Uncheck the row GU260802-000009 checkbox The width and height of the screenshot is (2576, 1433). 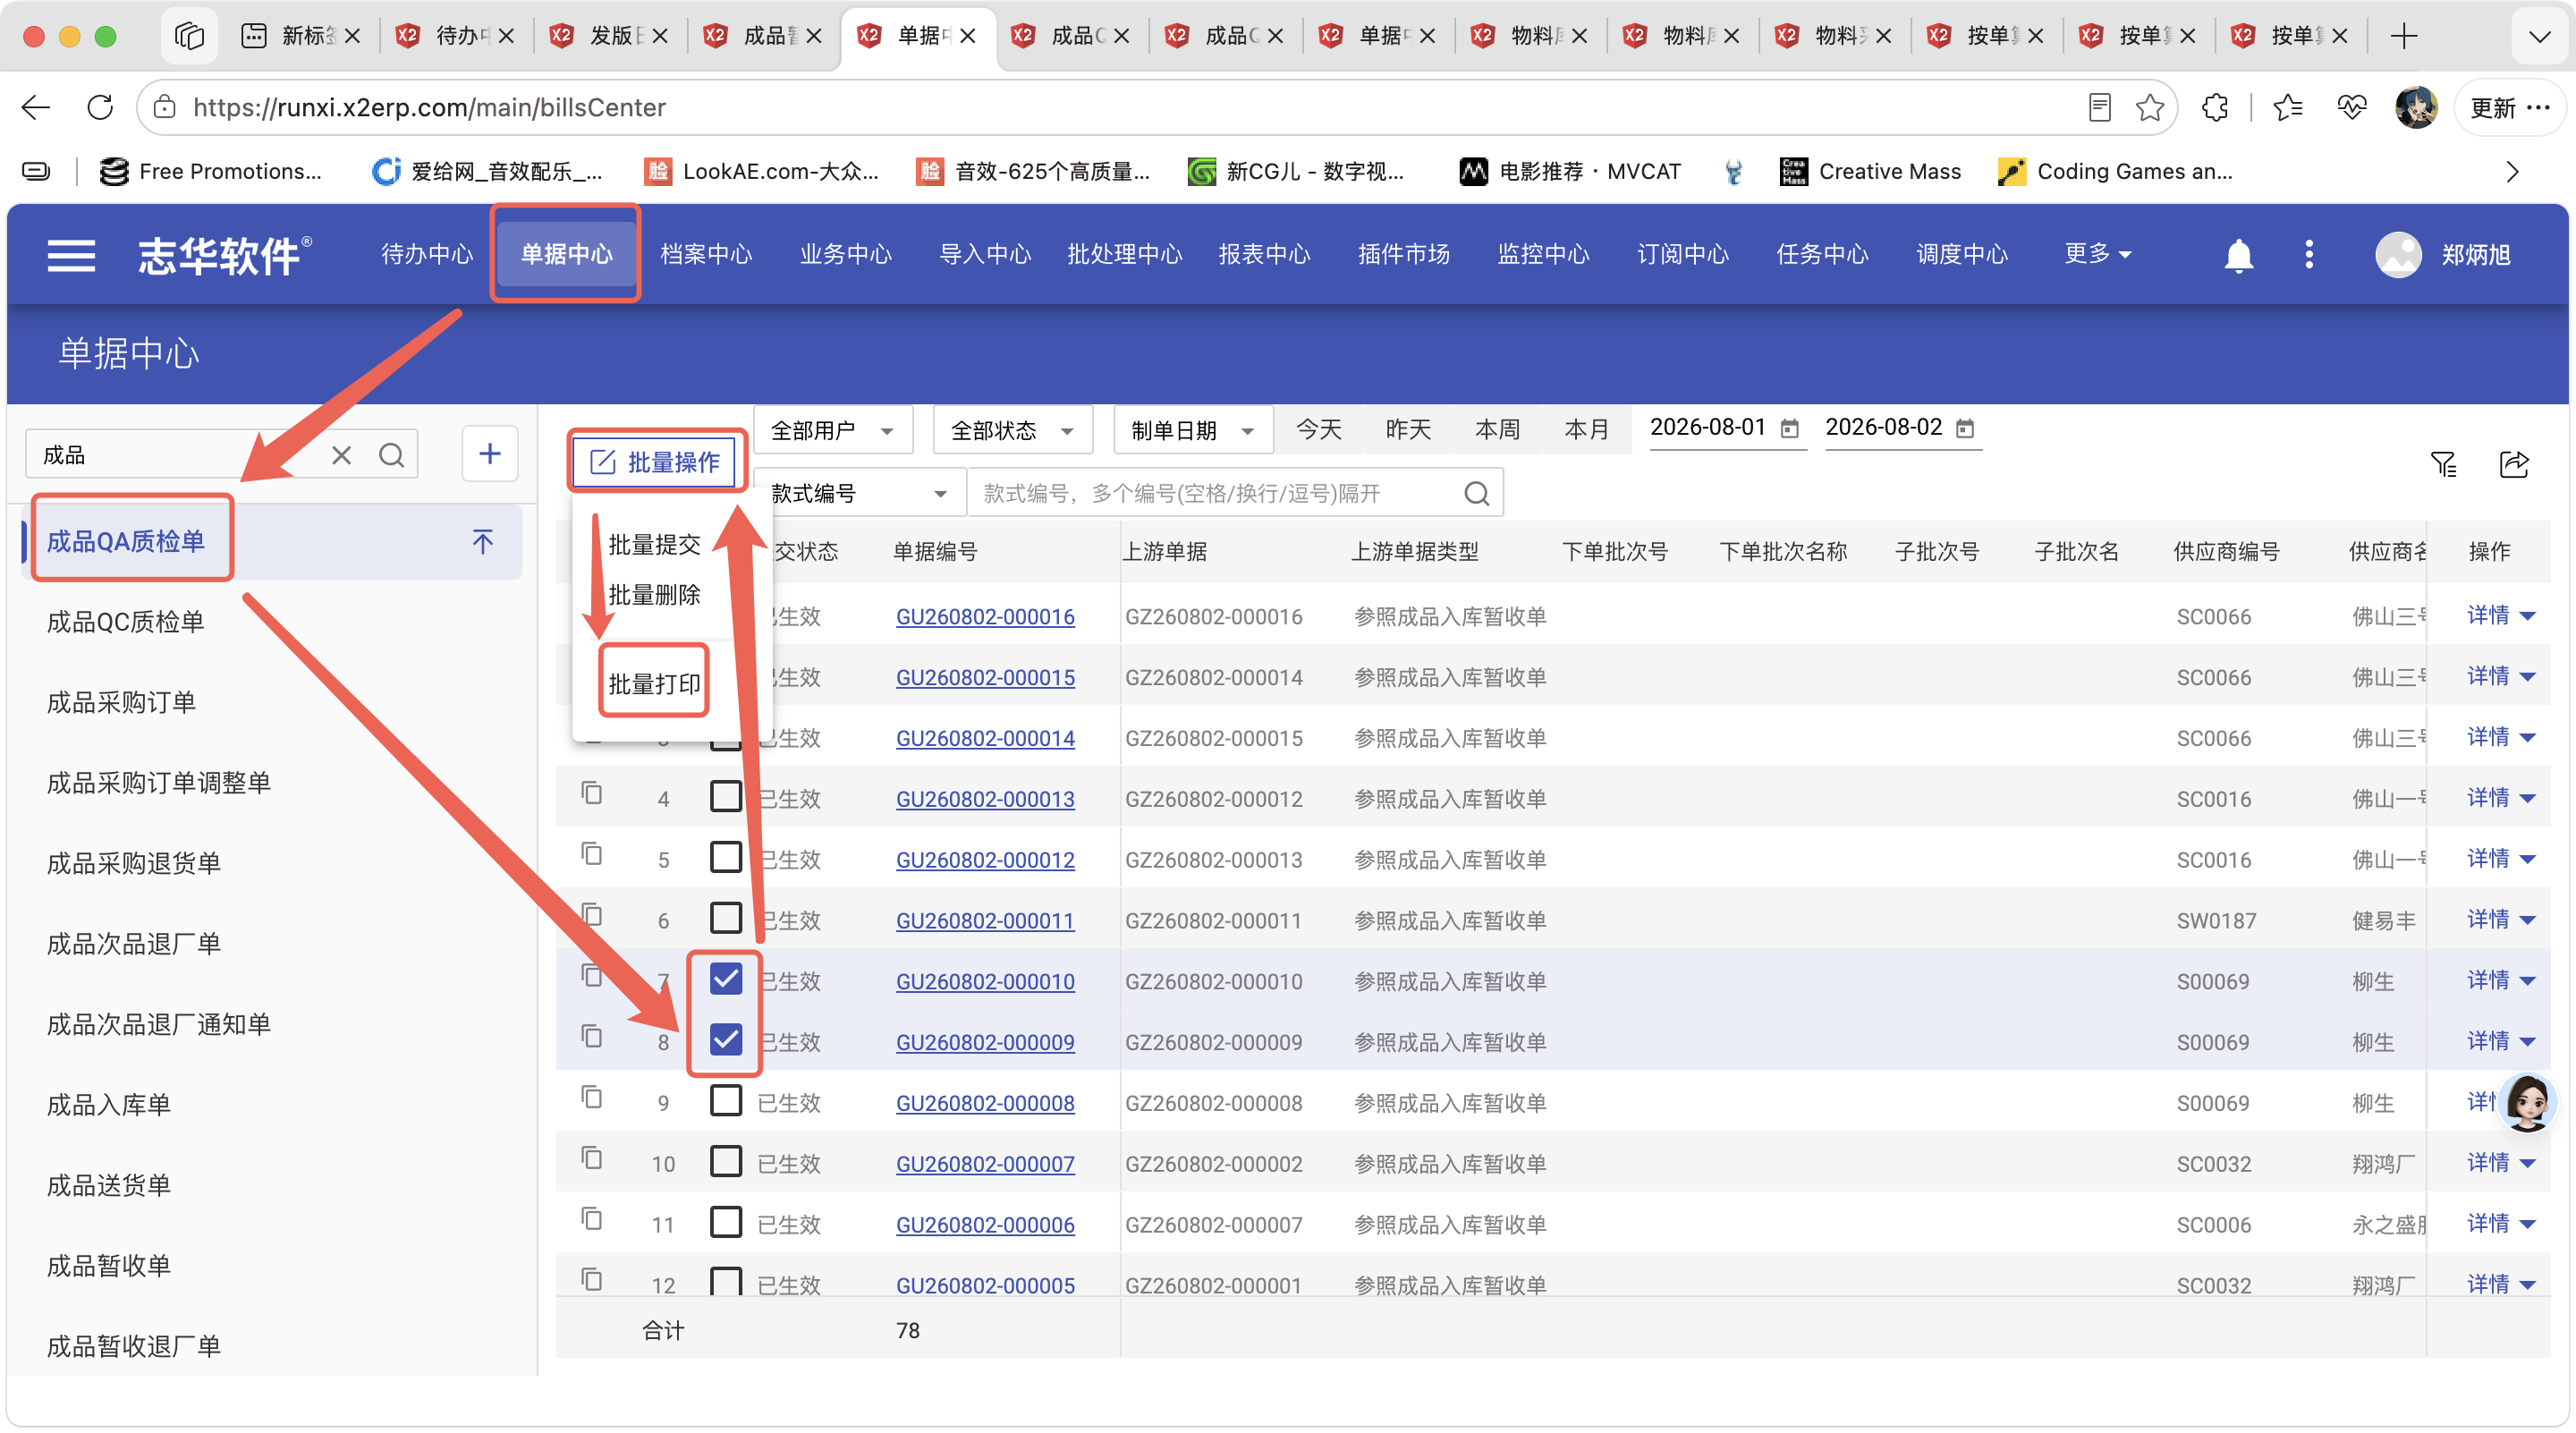[x=726, y=1040]
